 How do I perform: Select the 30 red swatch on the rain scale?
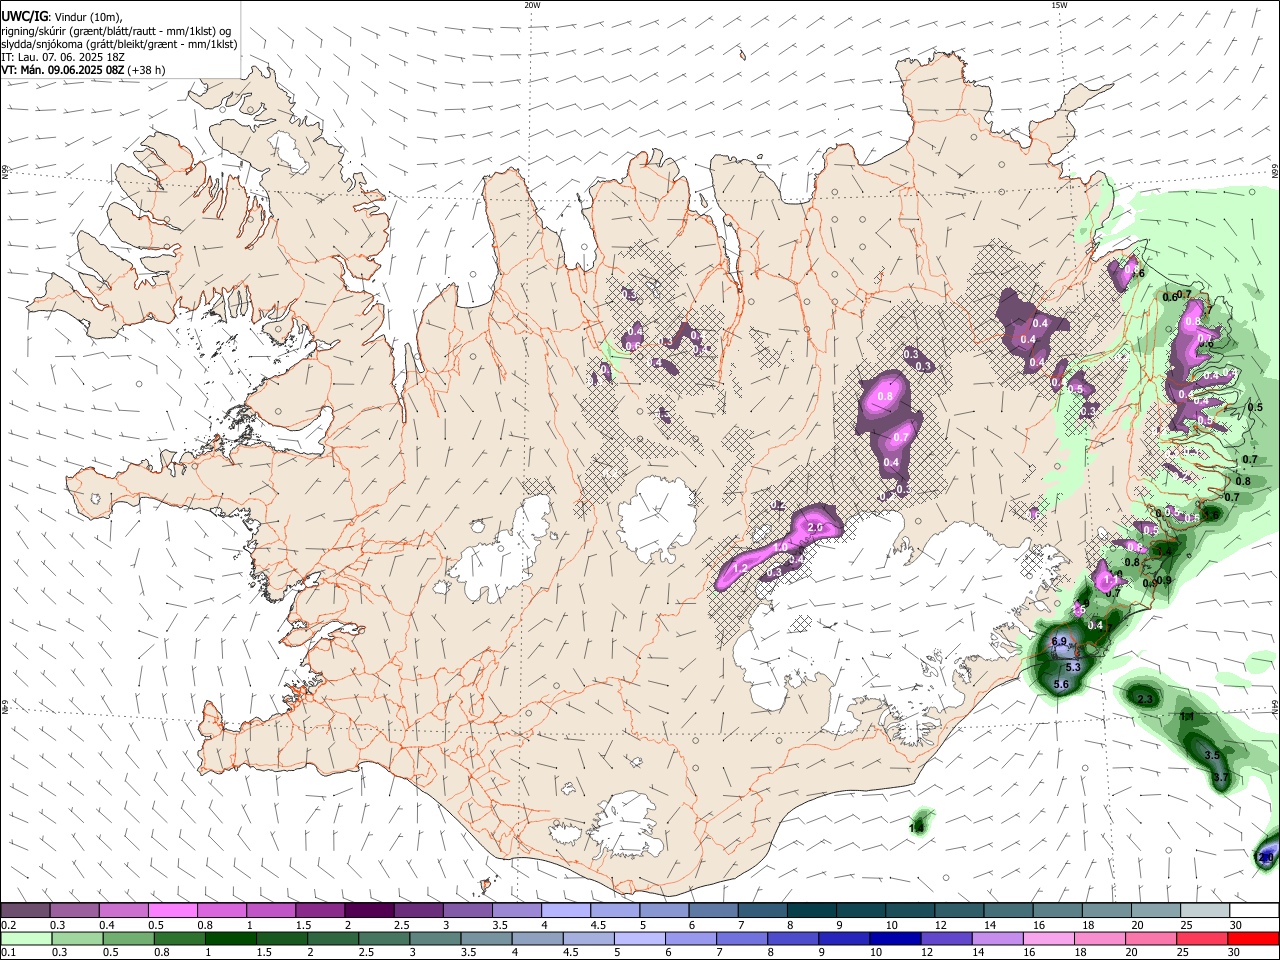1253,938
